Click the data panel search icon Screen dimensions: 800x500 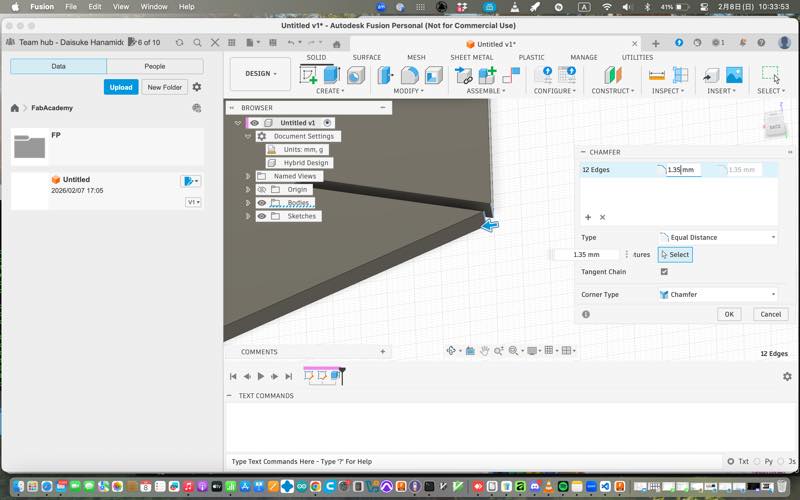pos(197,42)
